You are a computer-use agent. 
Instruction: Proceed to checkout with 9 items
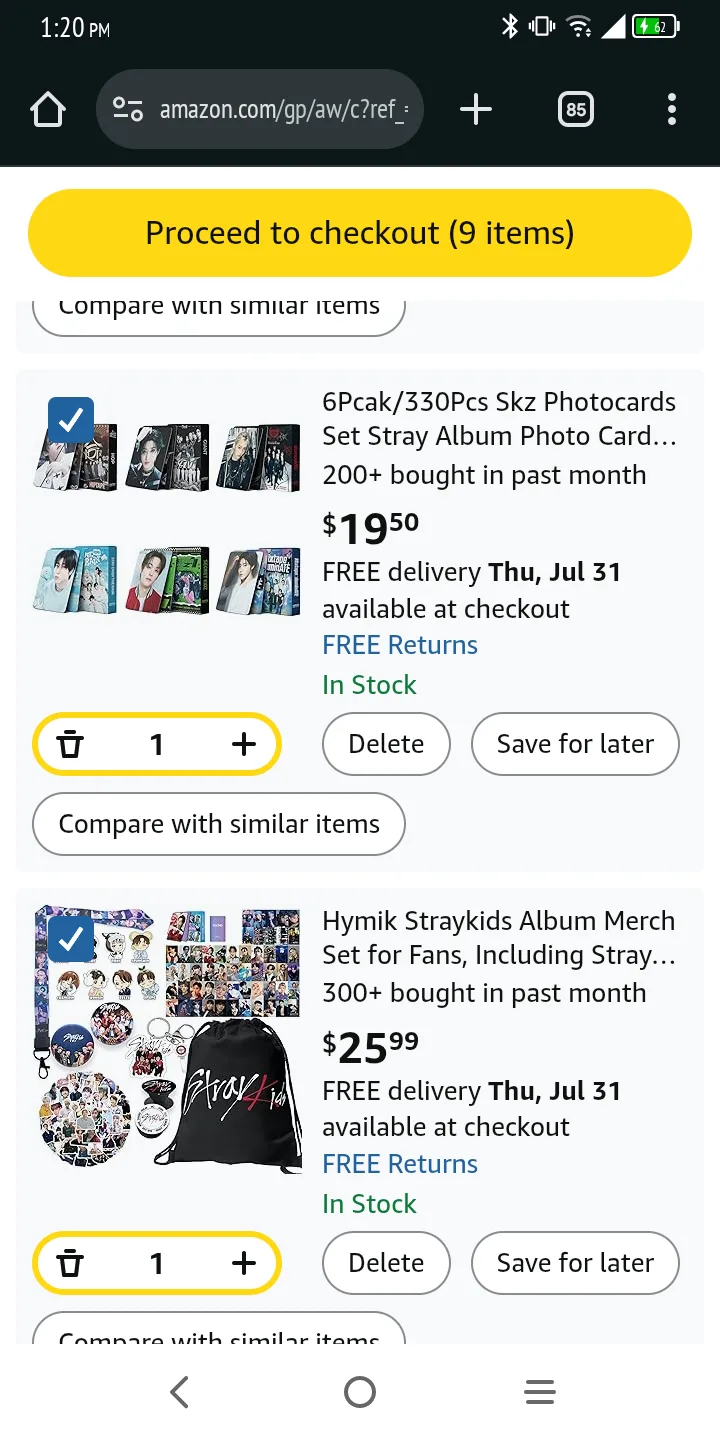(x=360, y=233)
